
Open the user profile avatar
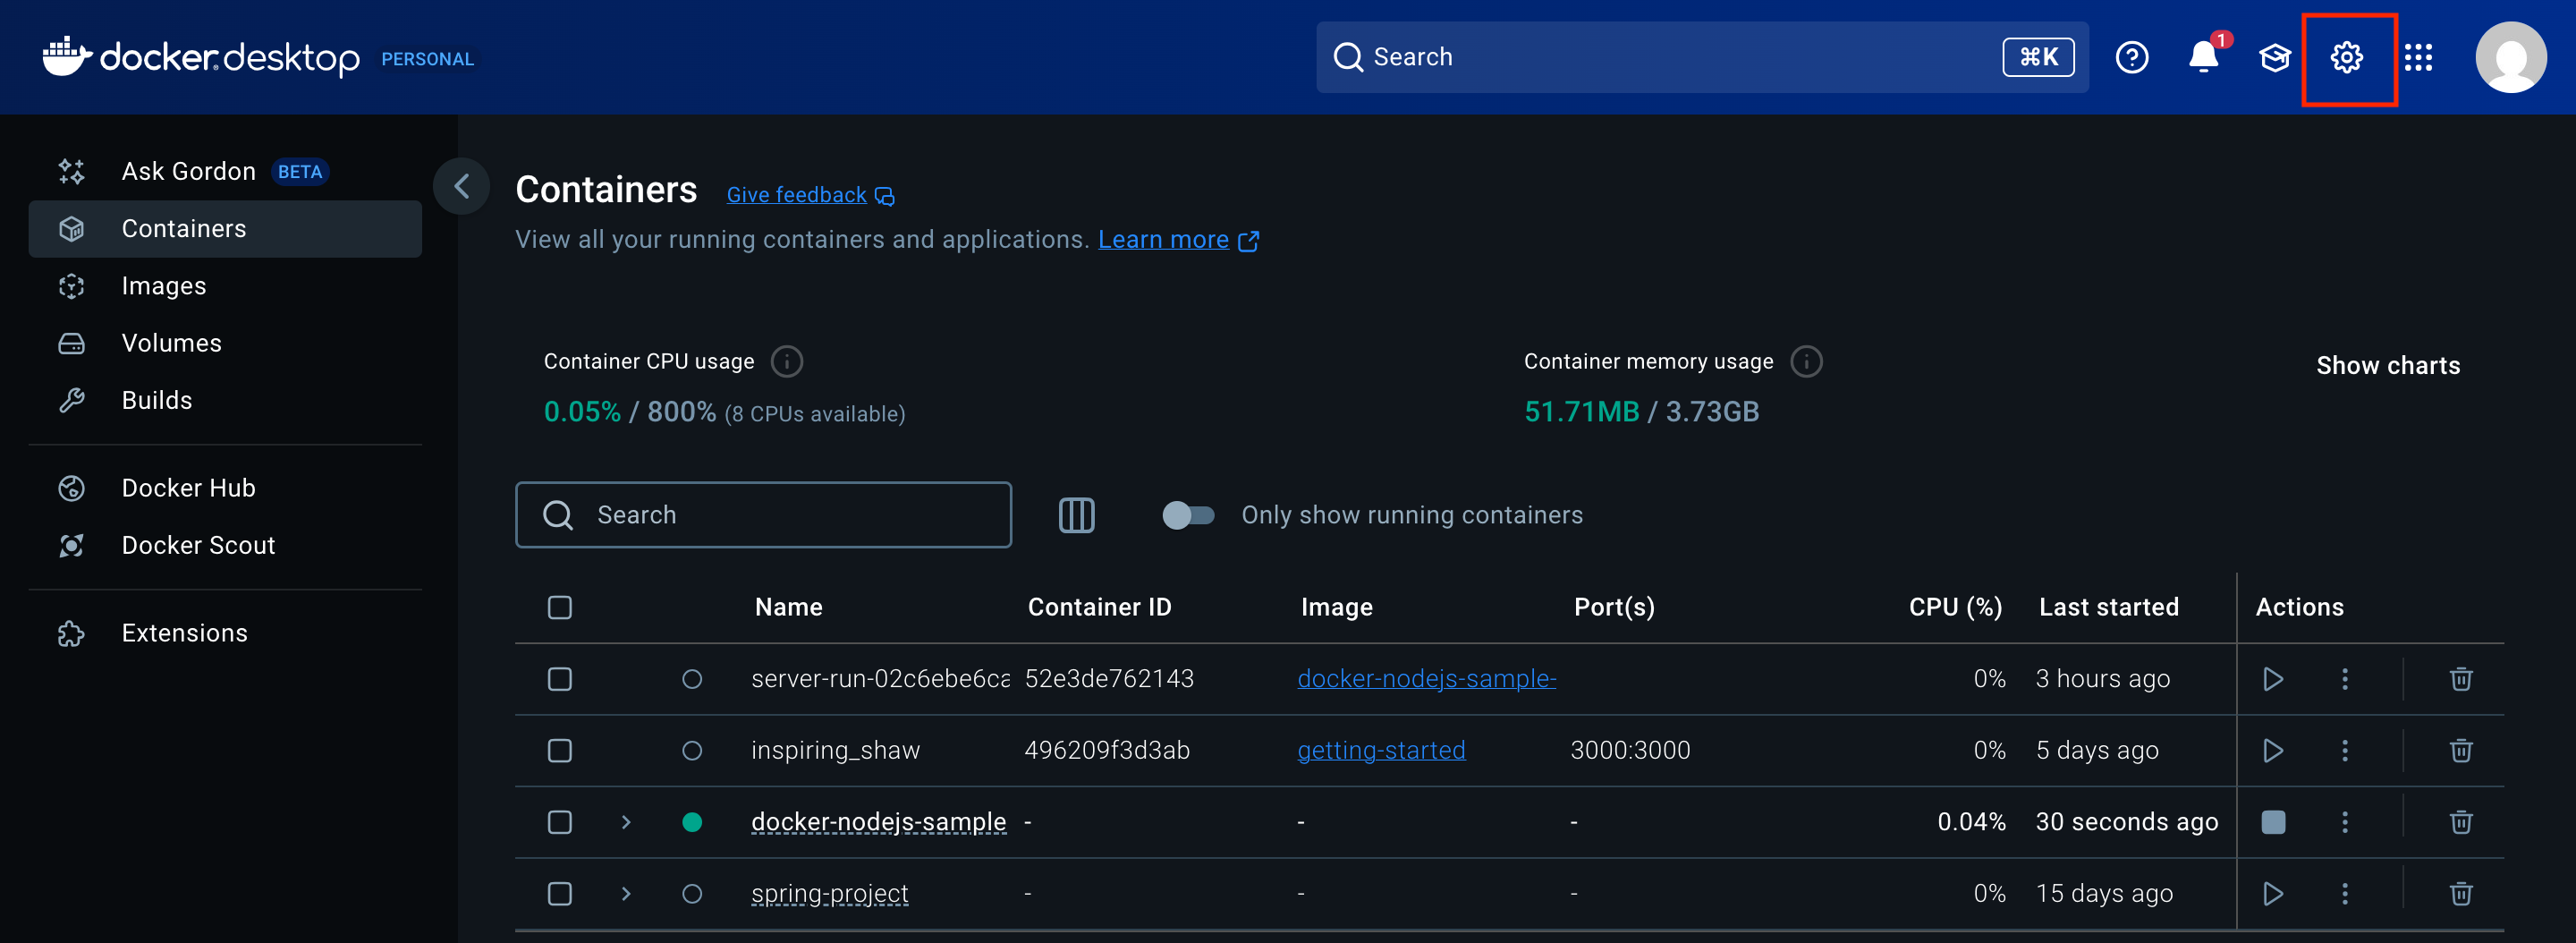coord(2510,57)
